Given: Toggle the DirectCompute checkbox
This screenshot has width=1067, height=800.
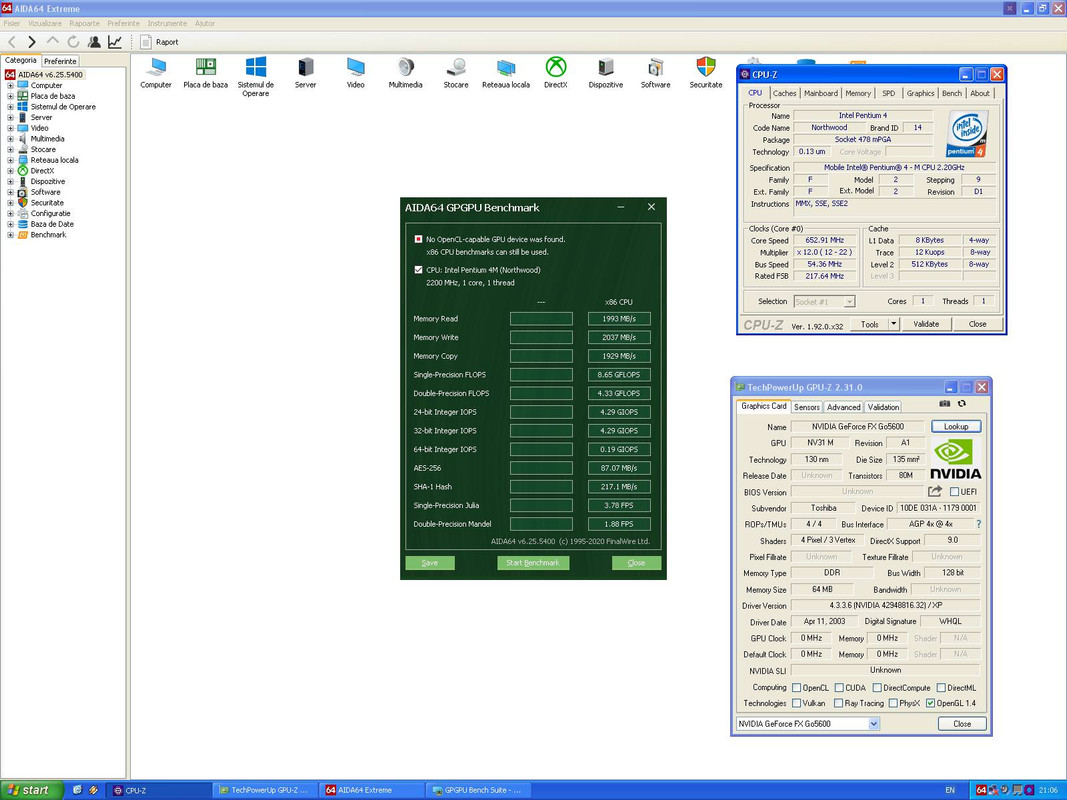Looking at the screenshot, I should pos(877,688).
